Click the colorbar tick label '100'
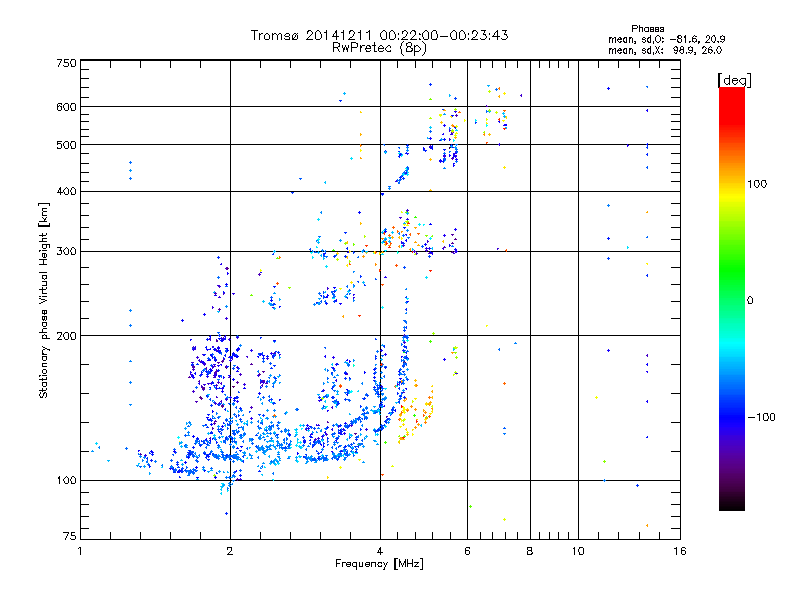800x600 pixels. point(757,184)
